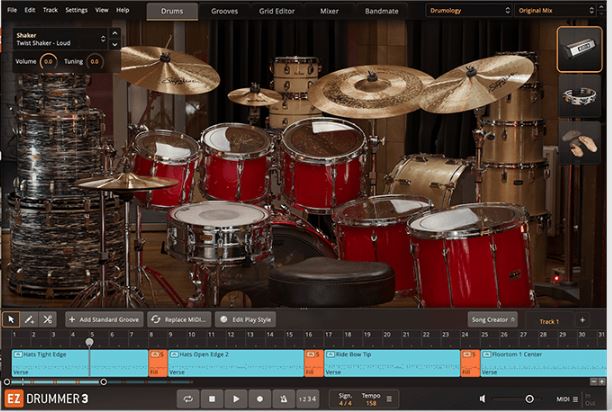
Task: Select the Fill block at bar 16
Action: click(314, 363)
